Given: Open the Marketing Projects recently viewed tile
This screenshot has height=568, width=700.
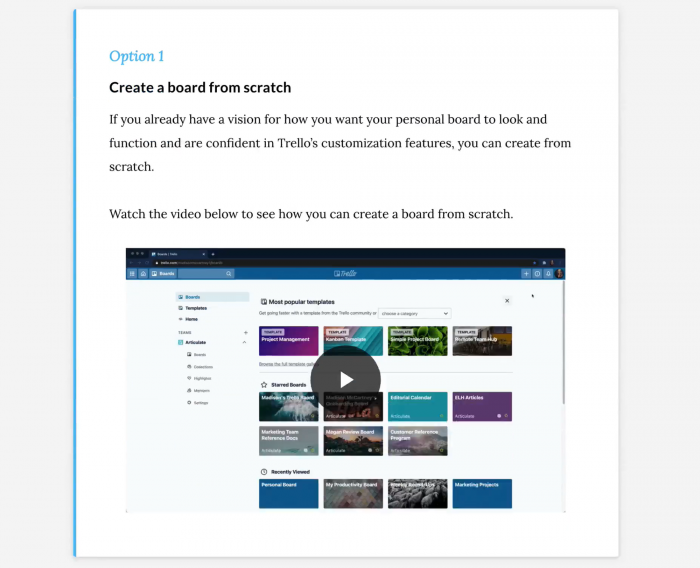Looking at the screenshot, I should pyautogui.click(x=482, y=493).
